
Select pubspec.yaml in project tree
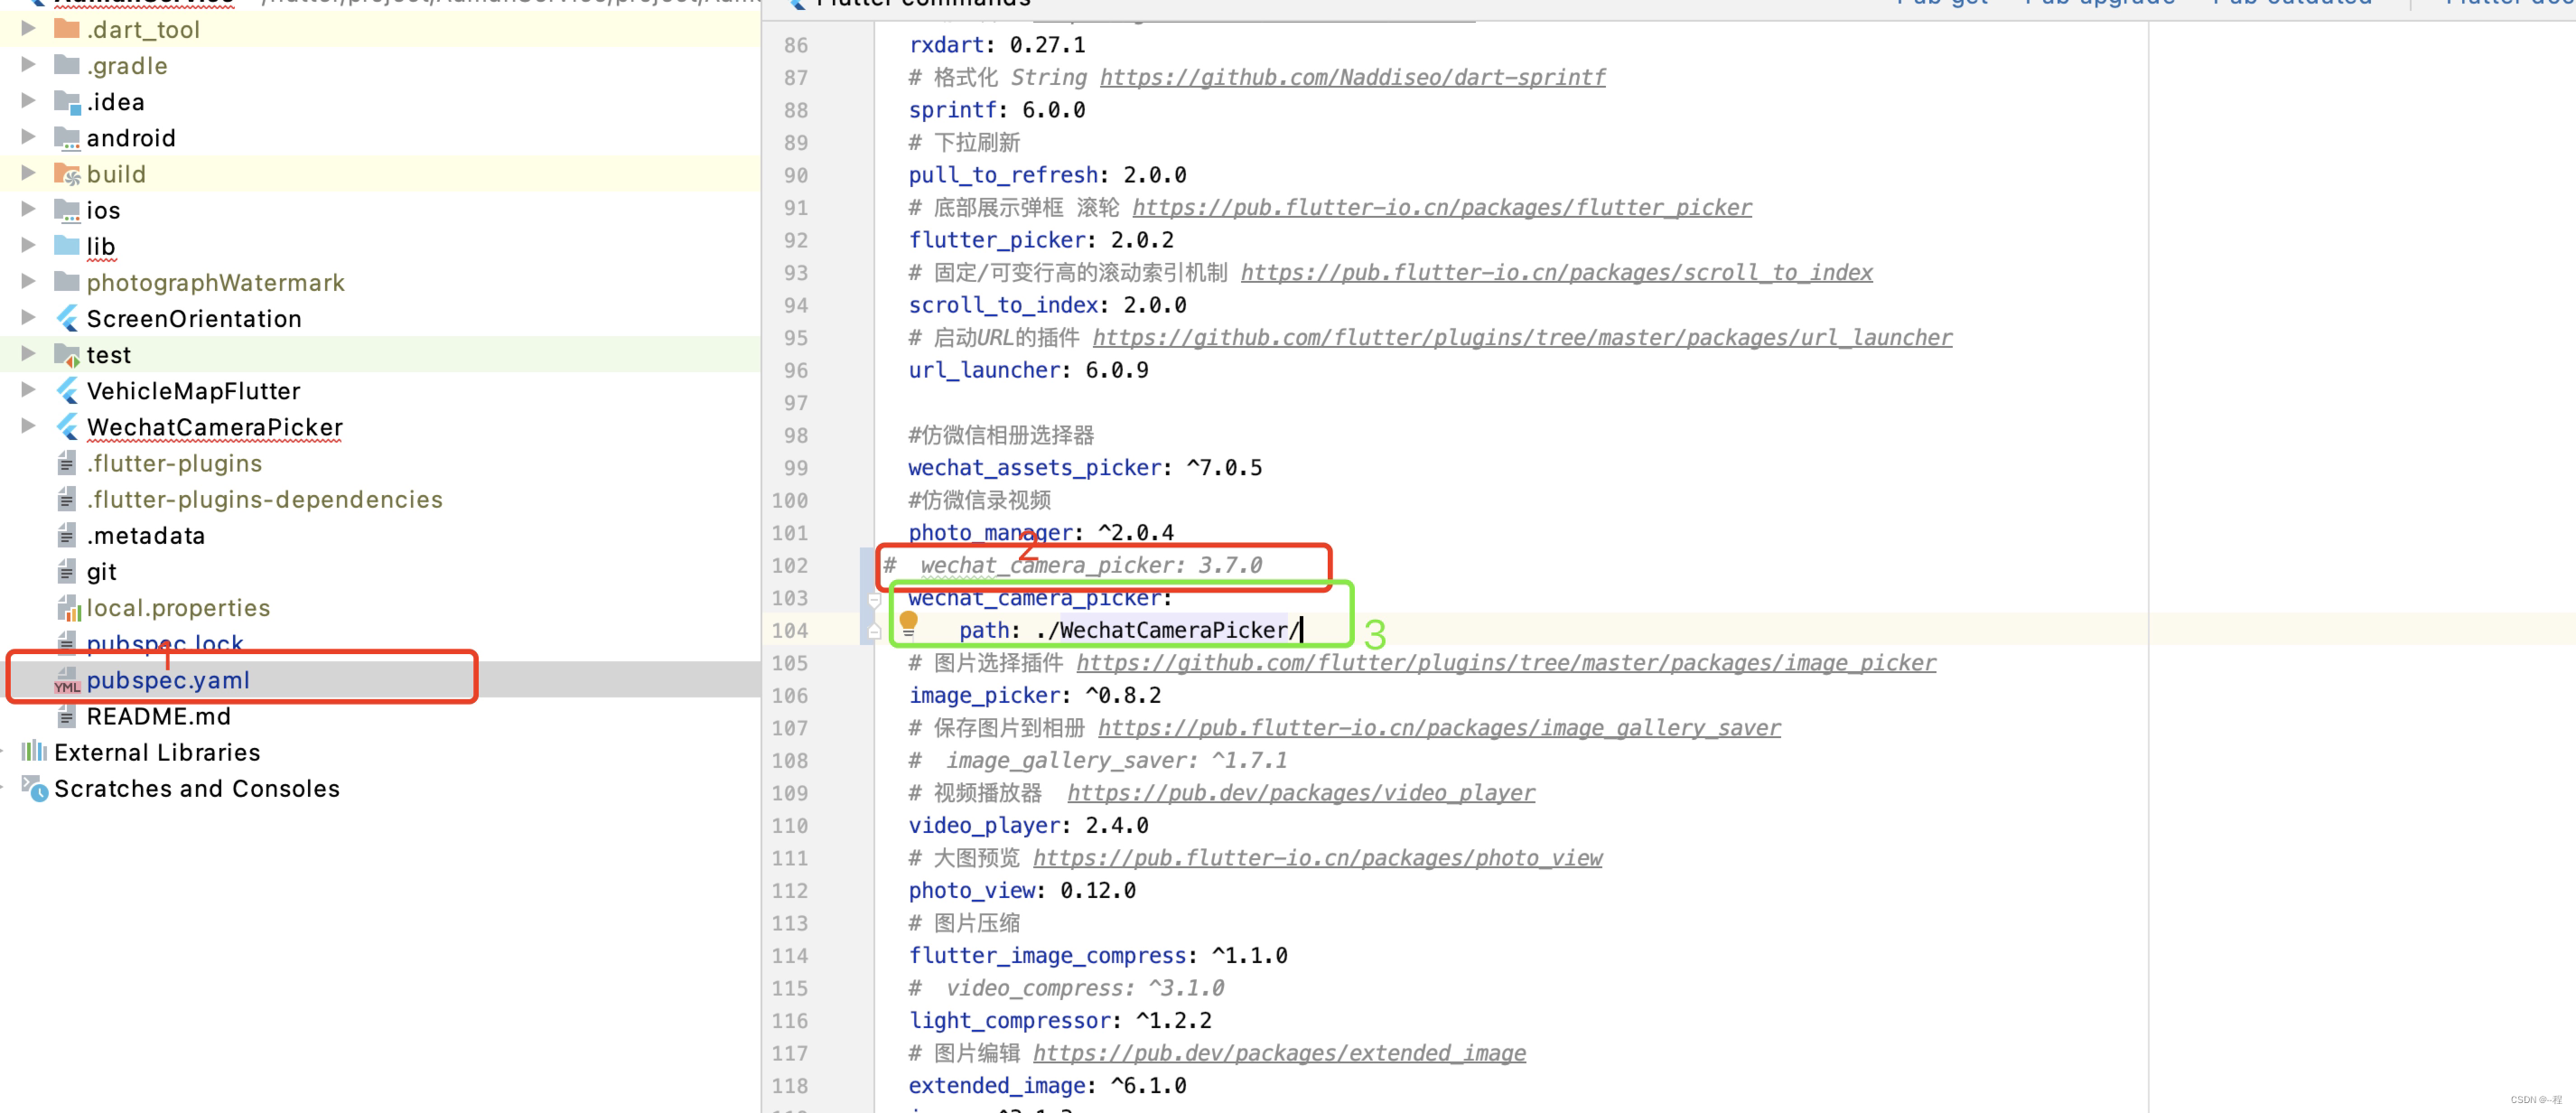tap(168, 680)
